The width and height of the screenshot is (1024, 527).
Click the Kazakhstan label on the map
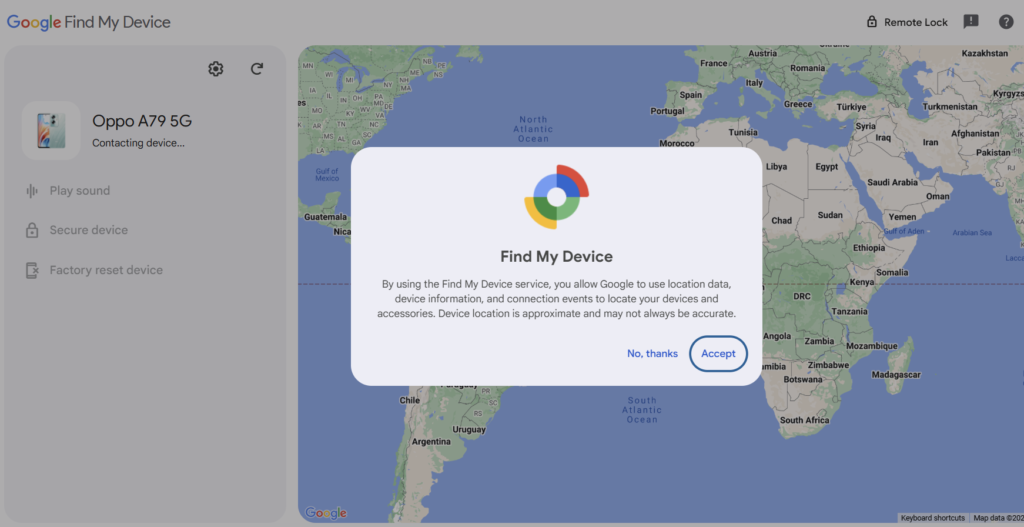[x=985, y=53]
